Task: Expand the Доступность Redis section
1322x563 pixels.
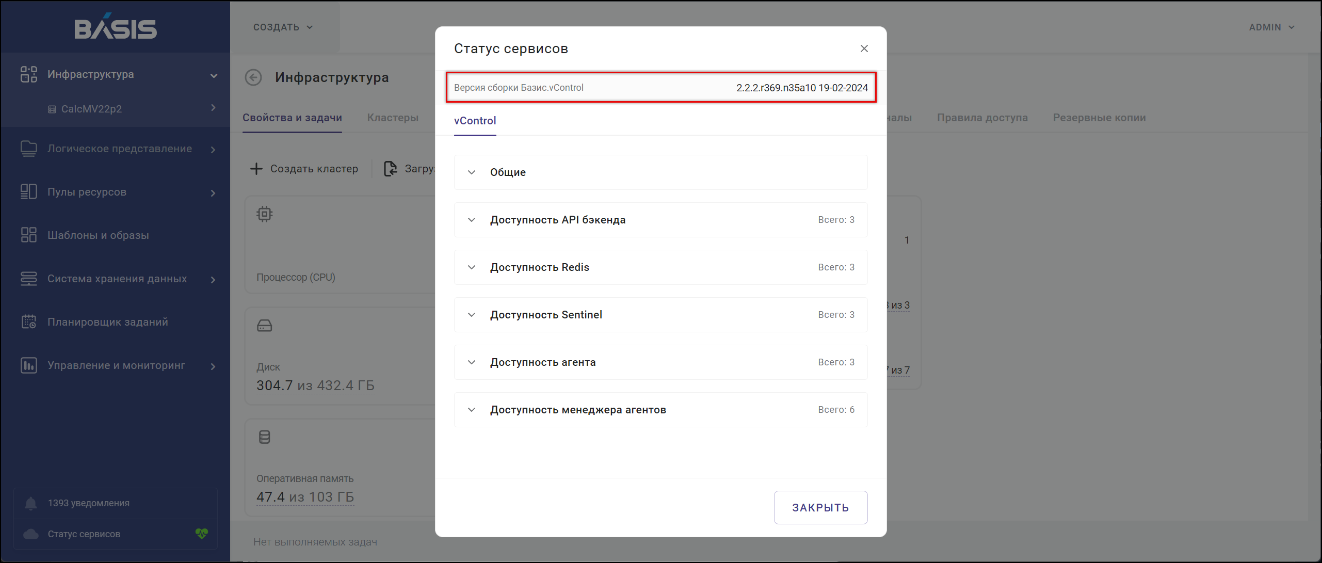Action: point(472,267)
